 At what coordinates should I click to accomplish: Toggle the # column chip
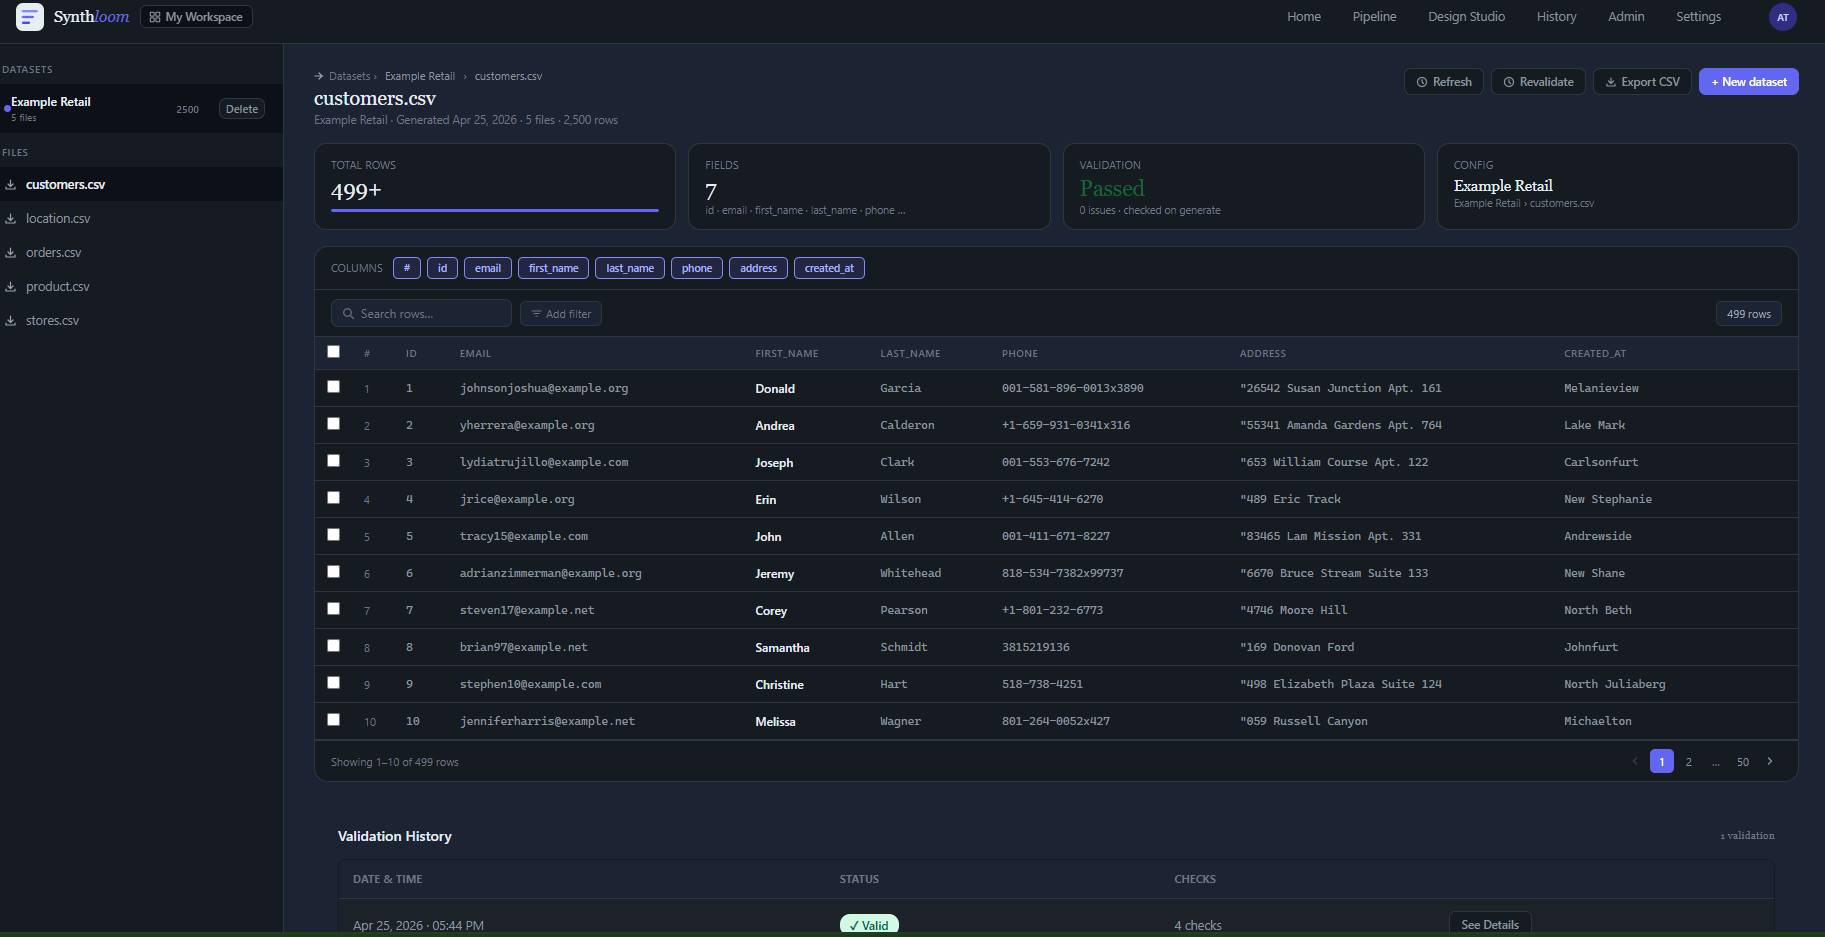click(x=406, y=268)
